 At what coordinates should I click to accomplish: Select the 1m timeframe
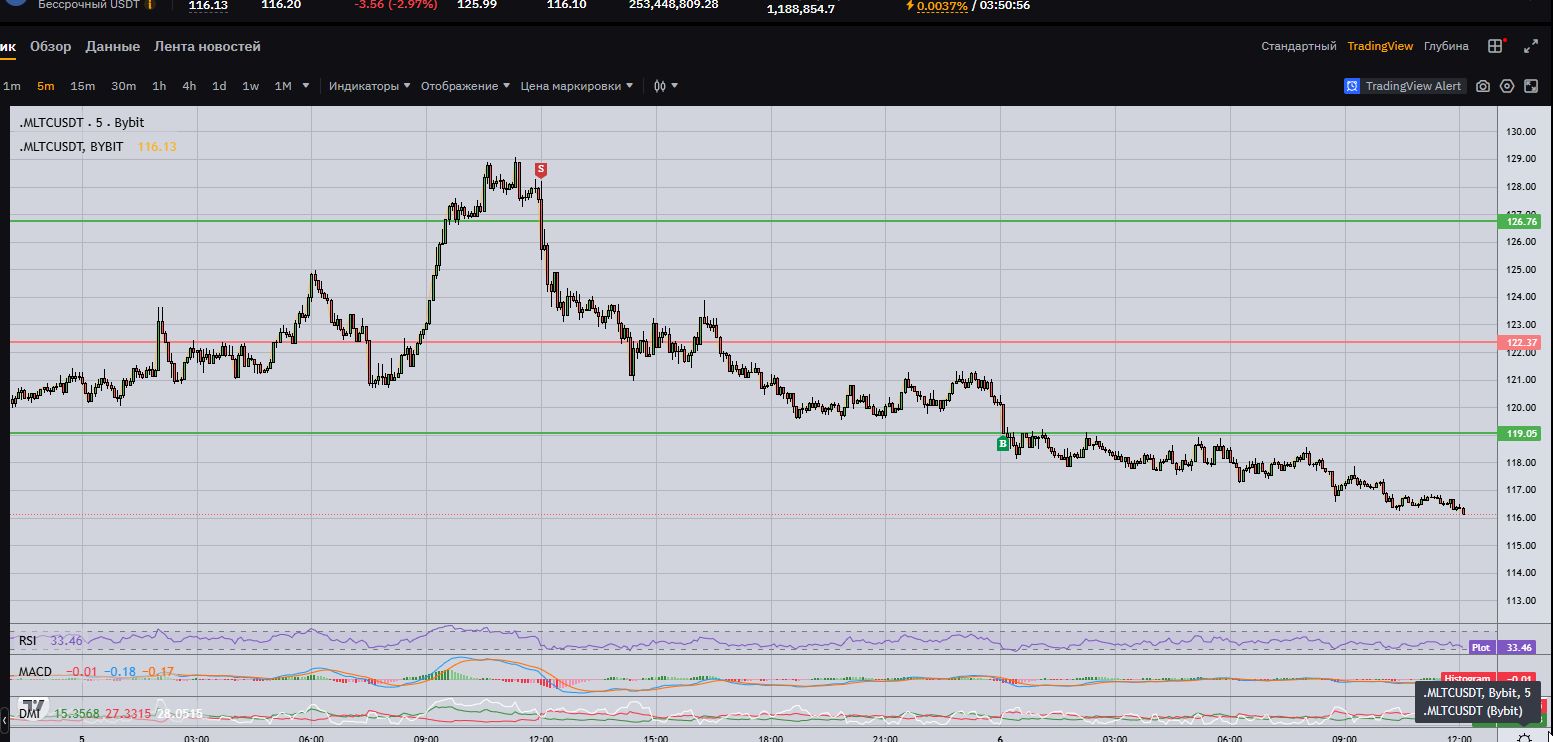coord(12,86)
